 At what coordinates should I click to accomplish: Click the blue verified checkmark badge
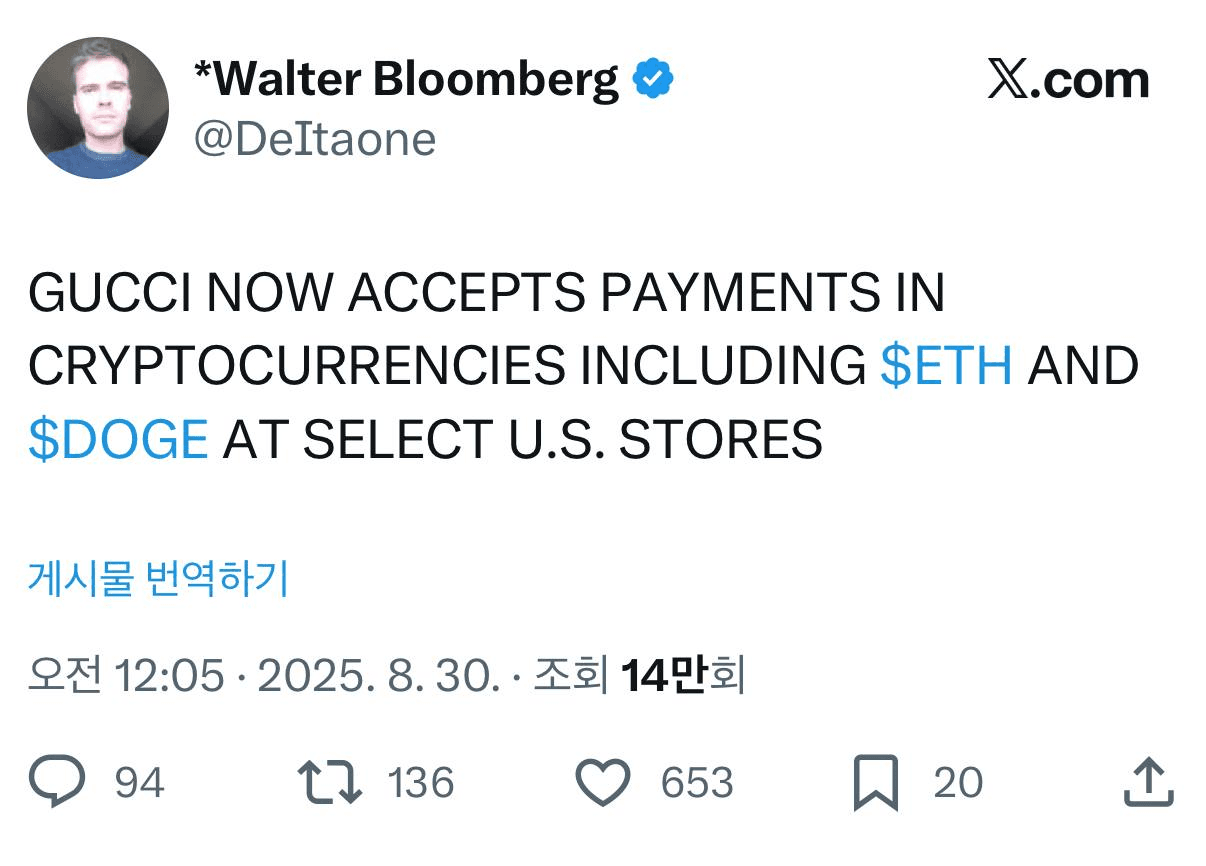tap(654, 80)
